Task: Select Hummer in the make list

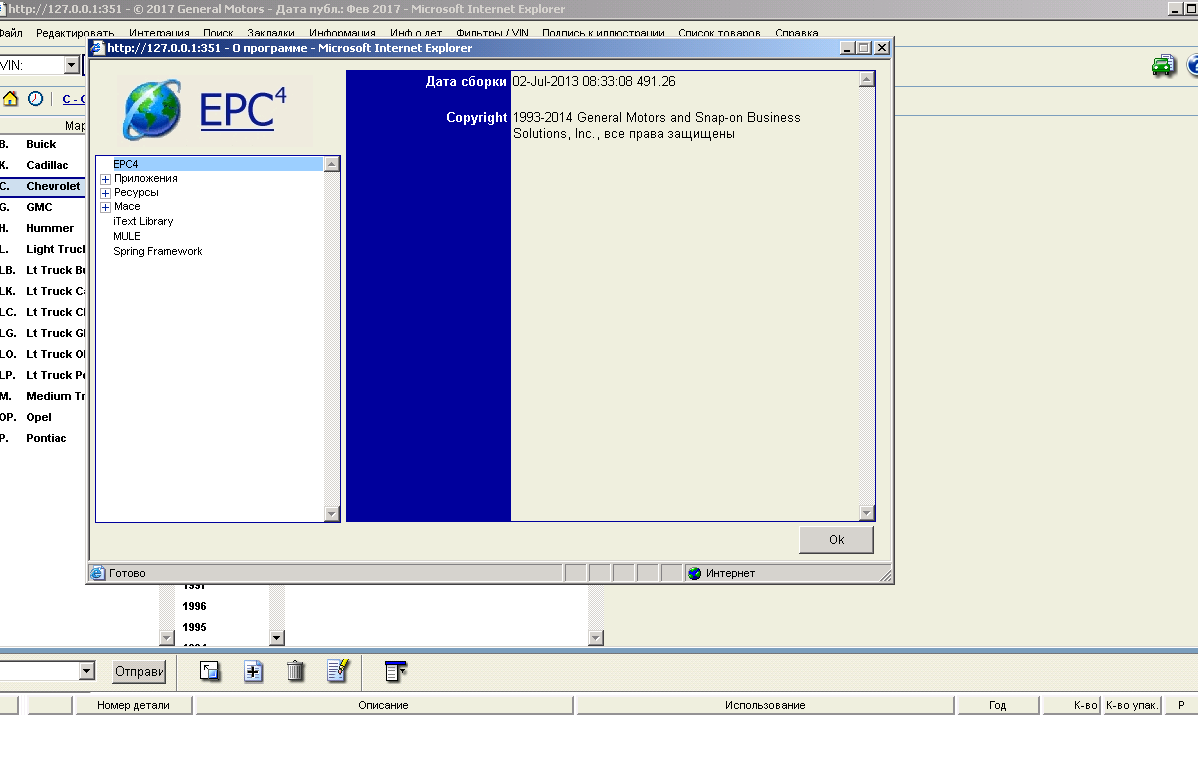Action: coord(50,228)
